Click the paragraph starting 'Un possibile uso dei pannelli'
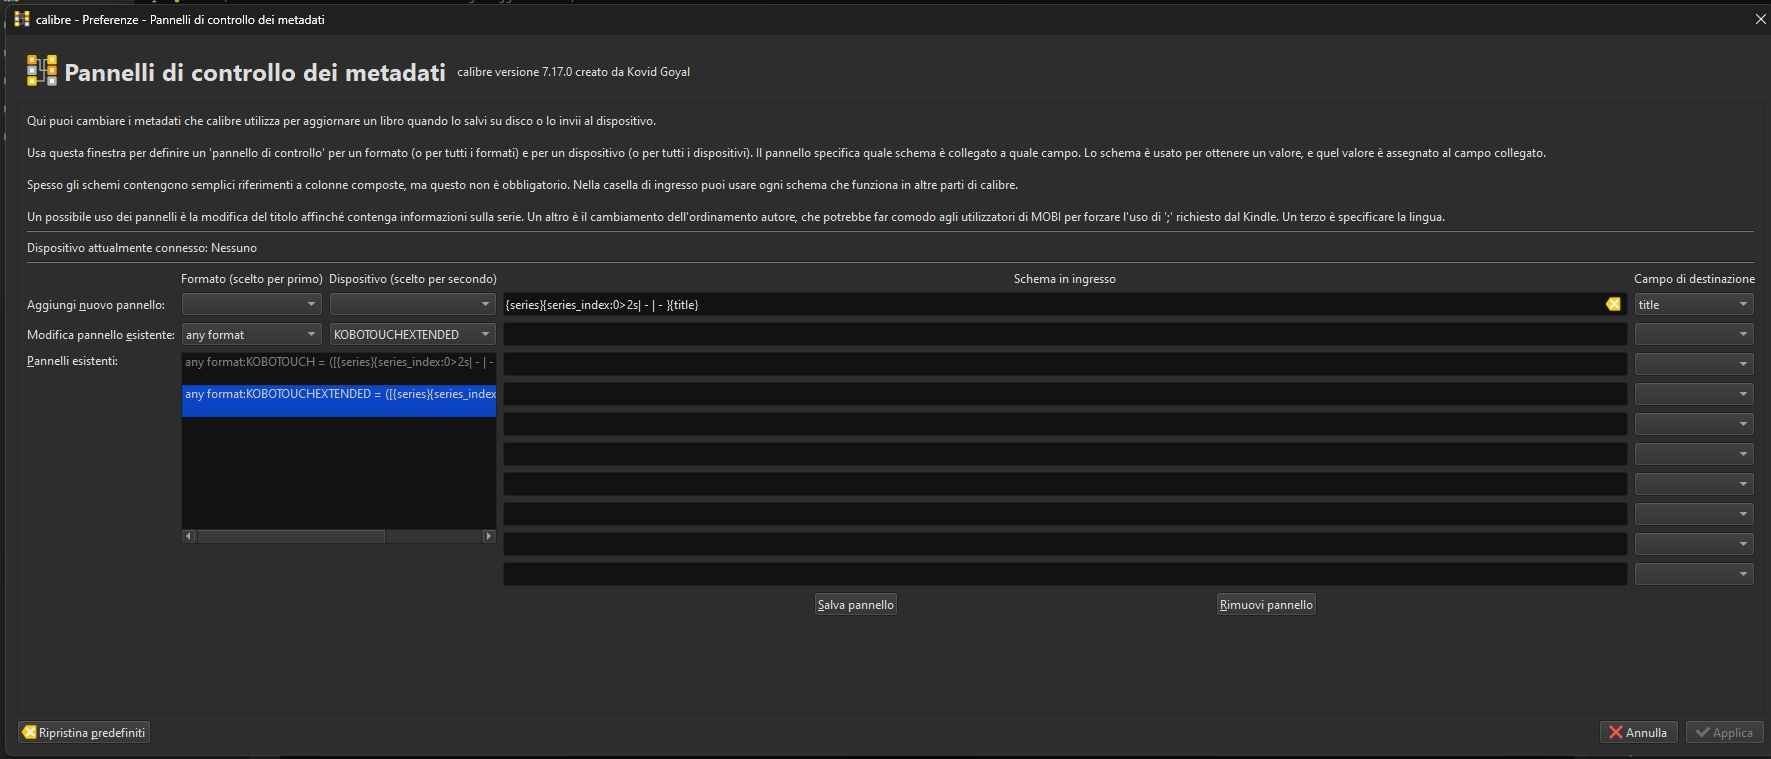 736,217
